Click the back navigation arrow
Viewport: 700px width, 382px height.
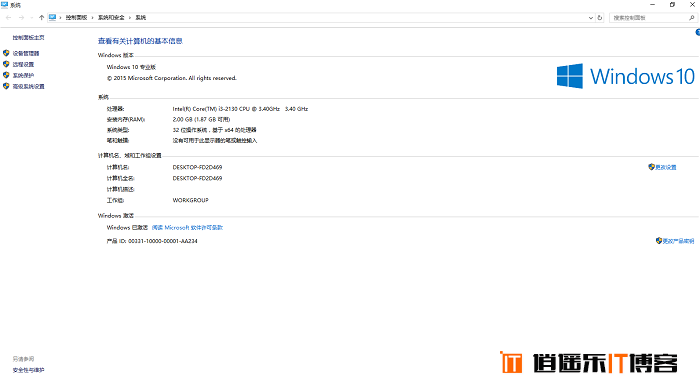[8, 17]
